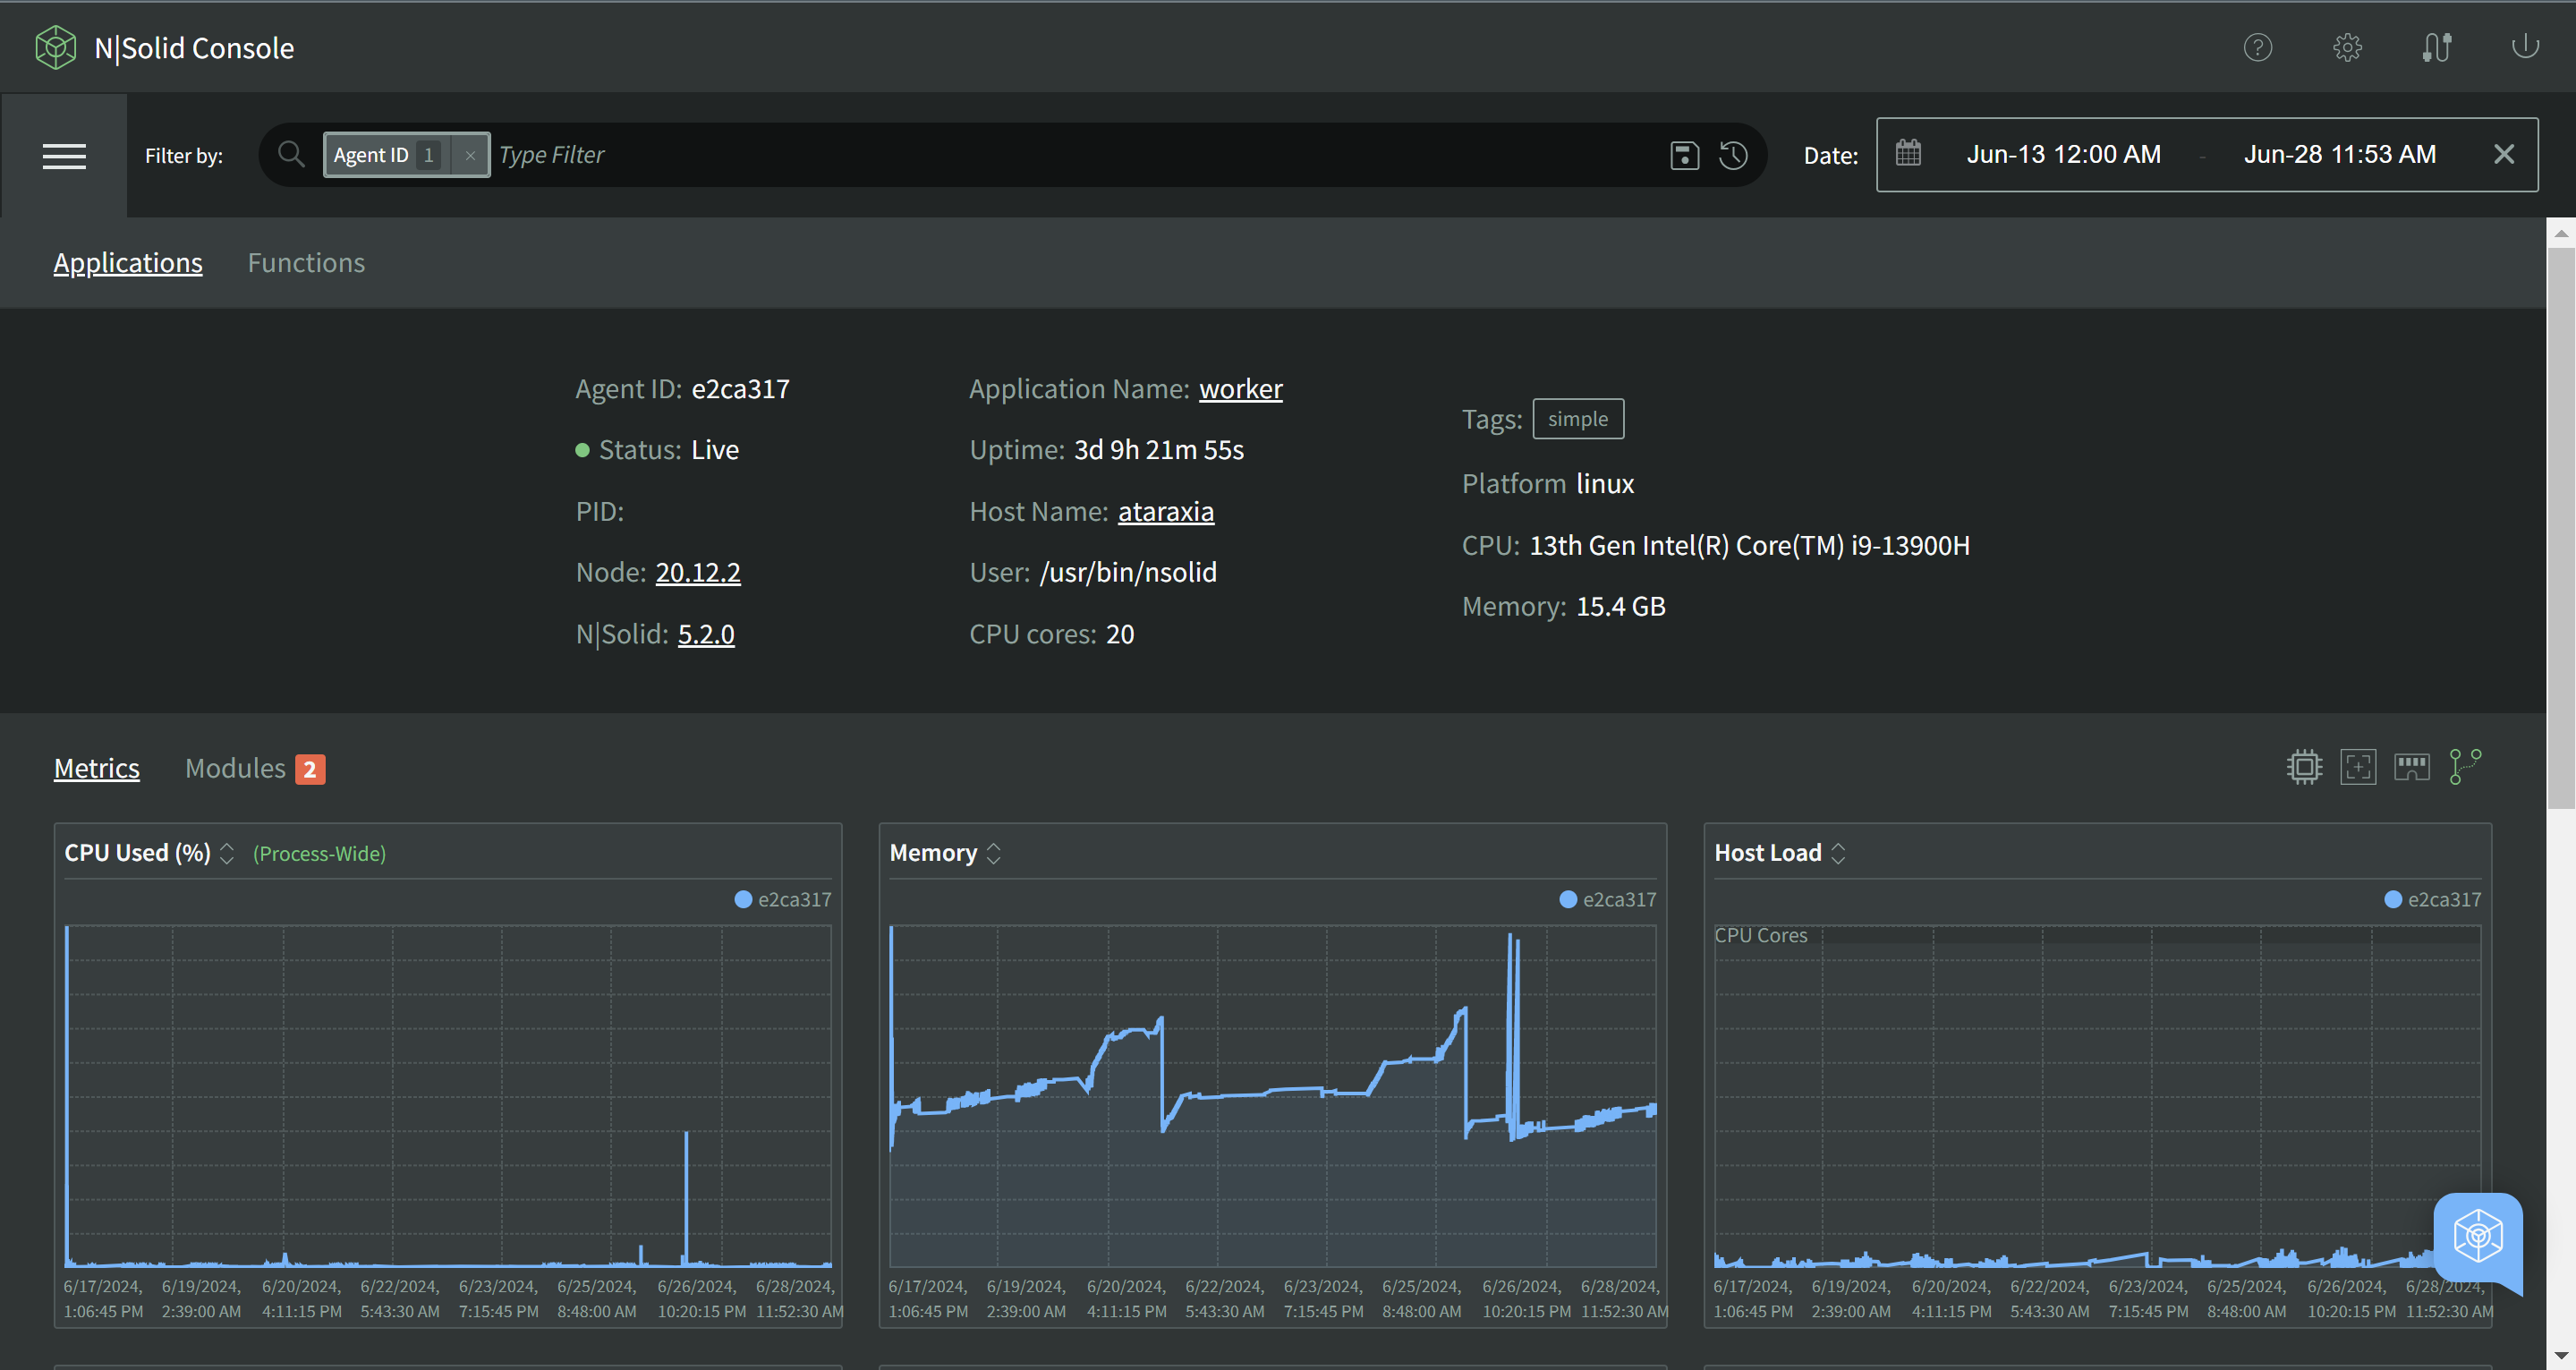Click the save/snapshot icon in filter bar
The height and width of the screenshot is (1370, 2576).
[x=1685, y=153]
